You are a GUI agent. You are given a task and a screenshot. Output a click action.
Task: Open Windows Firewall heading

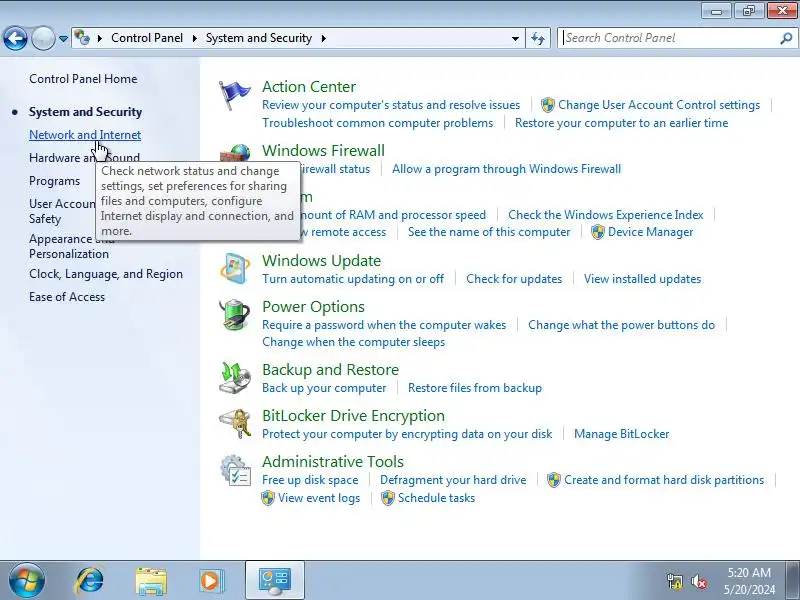pos(323,151)
